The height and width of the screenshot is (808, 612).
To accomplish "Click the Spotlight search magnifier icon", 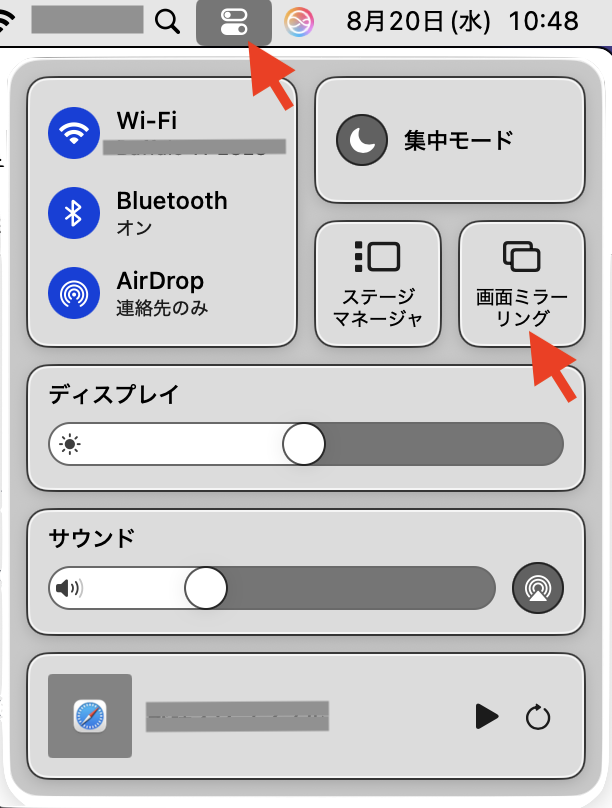I will 167,22.
